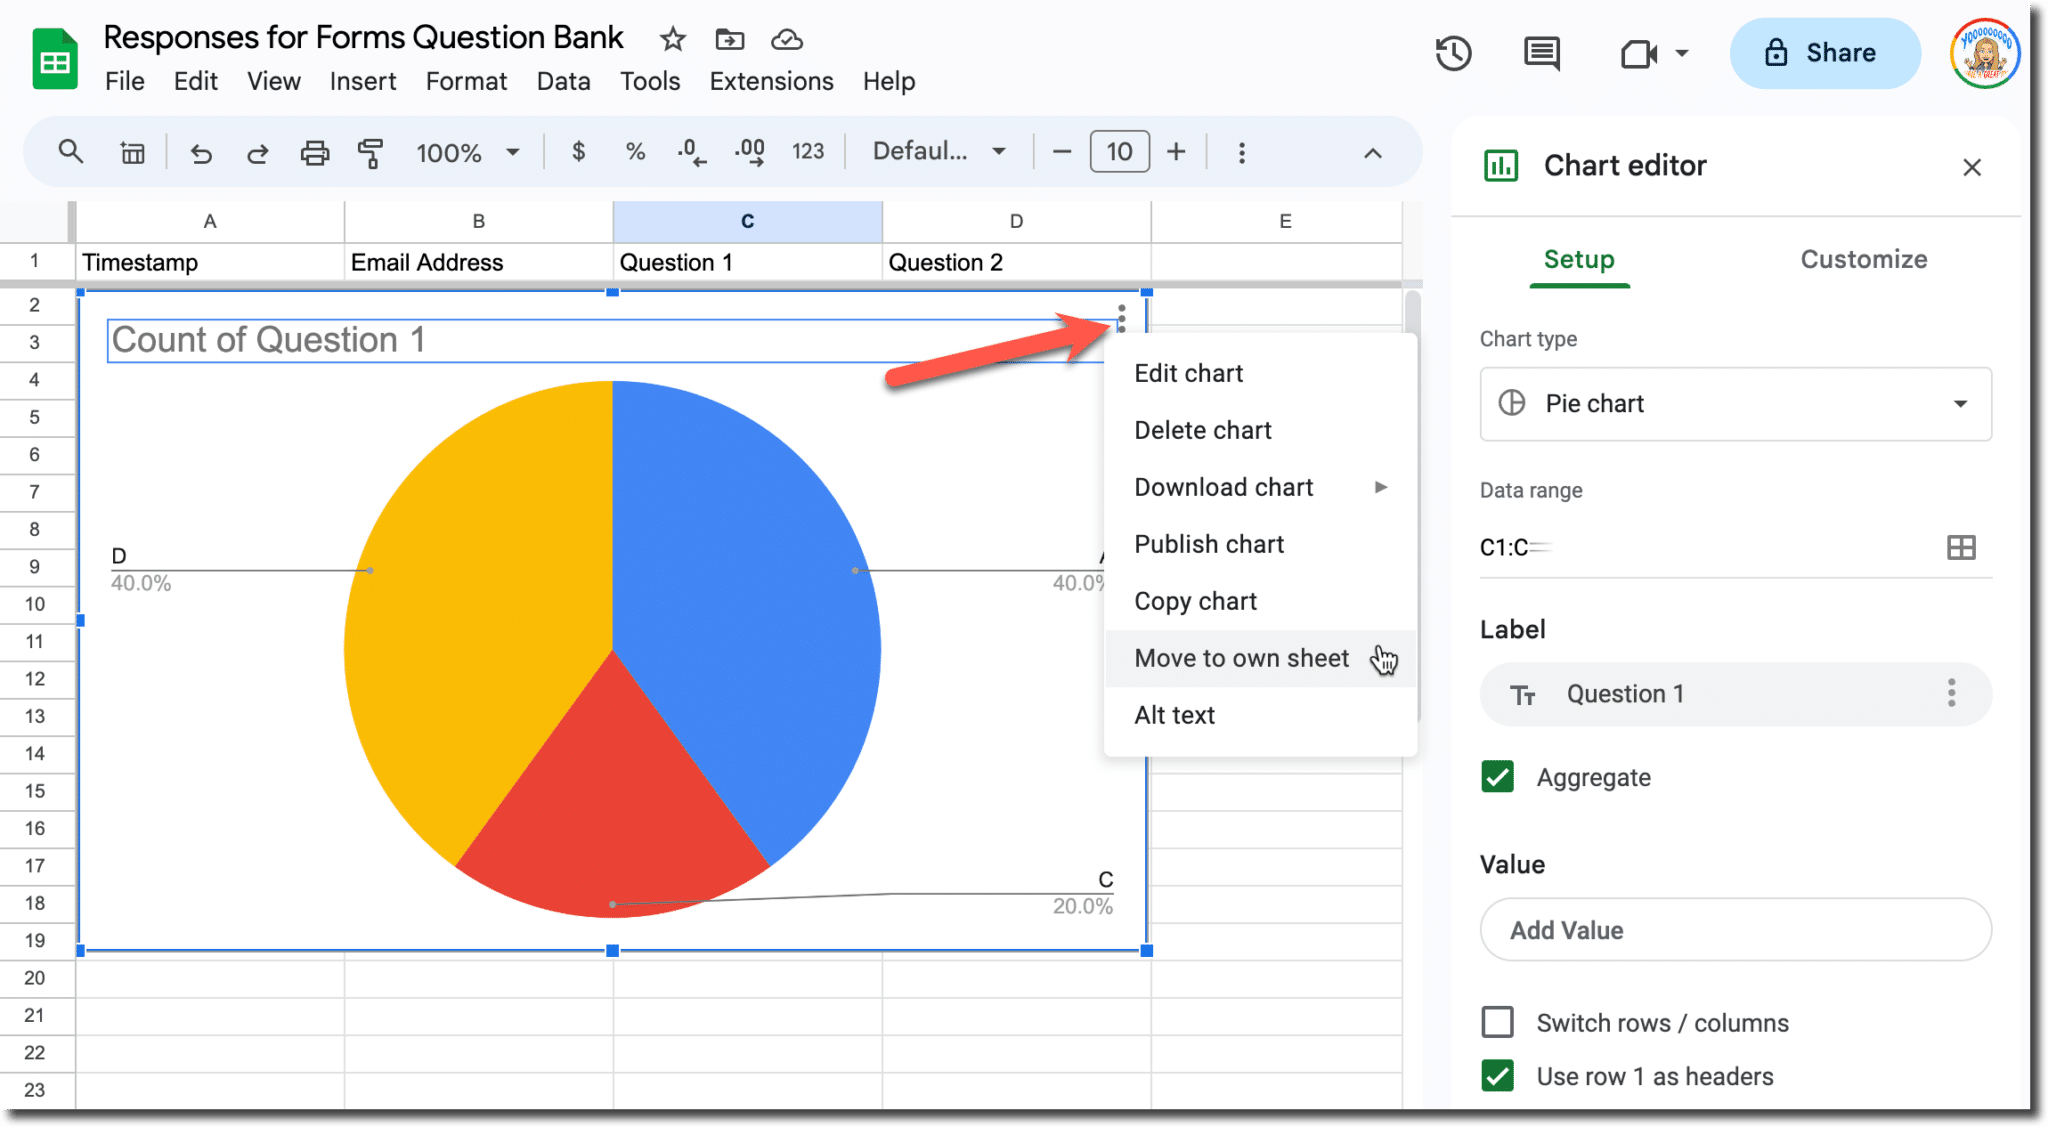Screen dimensions: 2048x1127
Task: Open the Data menu
Action: pos(563,81)
